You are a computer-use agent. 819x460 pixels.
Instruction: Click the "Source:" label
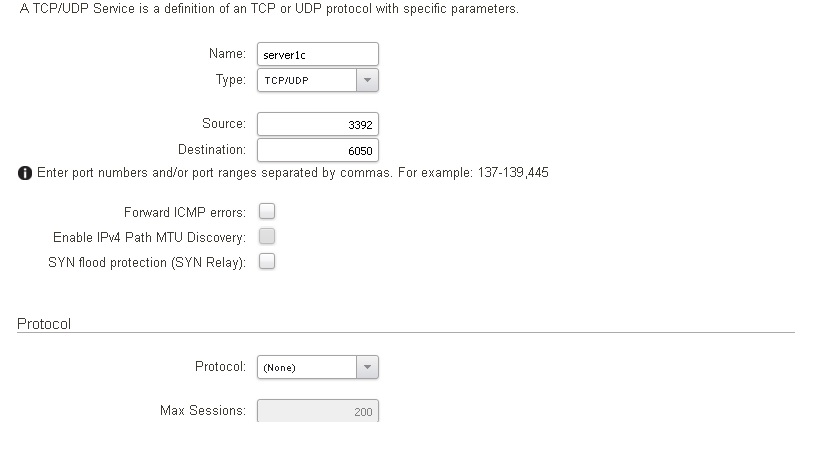coord(223,123)
